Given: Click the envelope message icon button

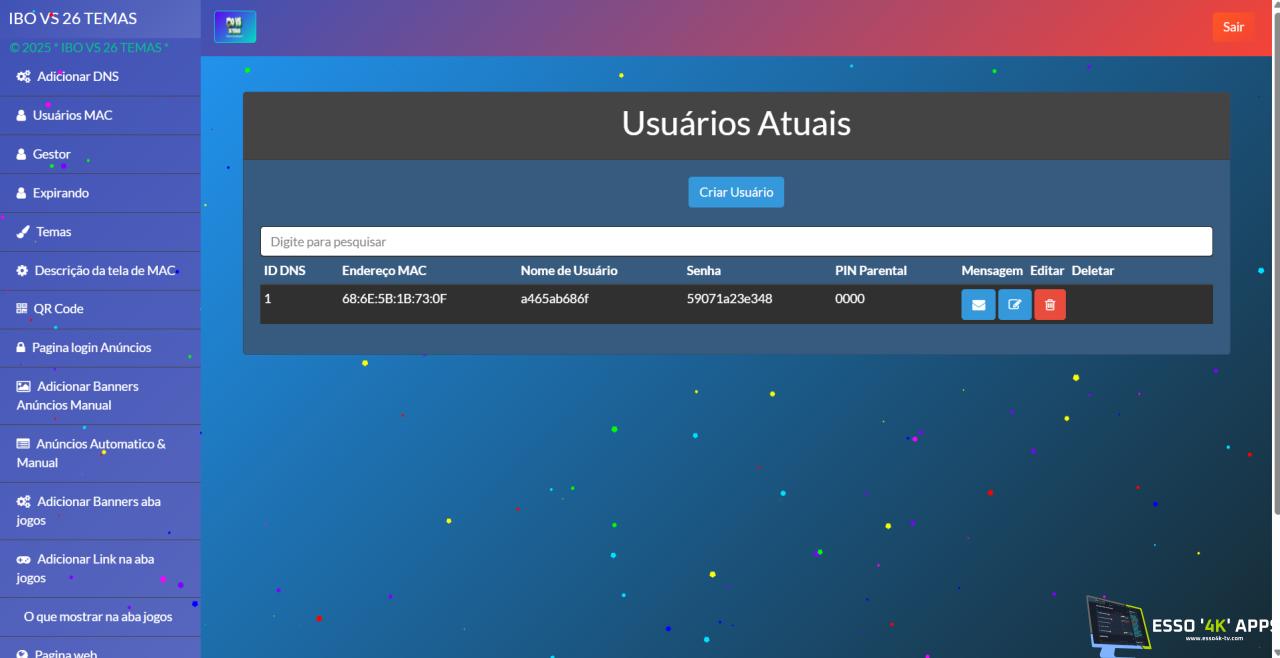Looking at the screenshot, I should [978, 305].
